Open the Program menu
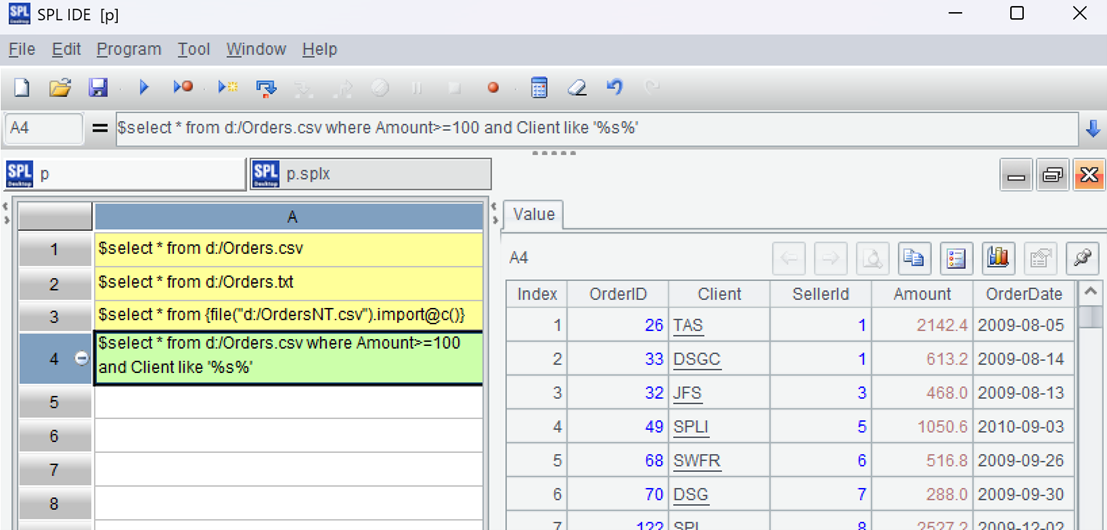This screenshot has height=530, width=1107. [x=129, y=49]
